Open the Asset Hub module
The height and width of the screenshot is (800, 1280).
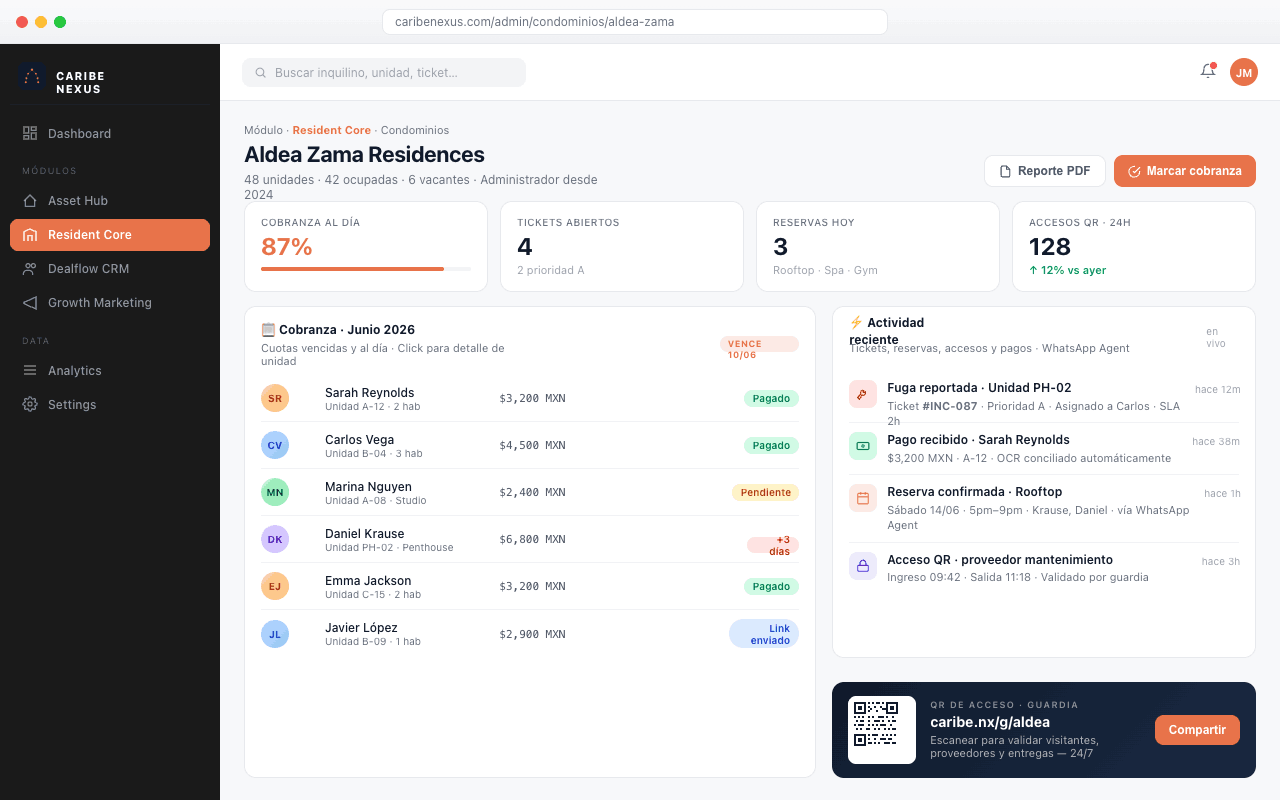110,201
